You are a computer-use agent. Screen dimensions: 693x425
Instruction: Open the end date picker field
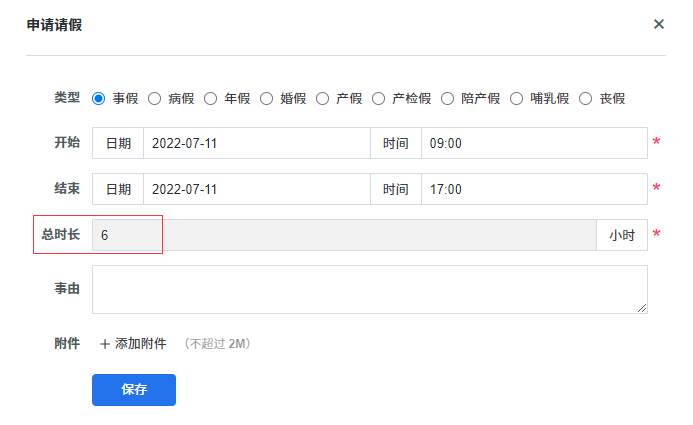pyautogui.click(x=256, y=188)
